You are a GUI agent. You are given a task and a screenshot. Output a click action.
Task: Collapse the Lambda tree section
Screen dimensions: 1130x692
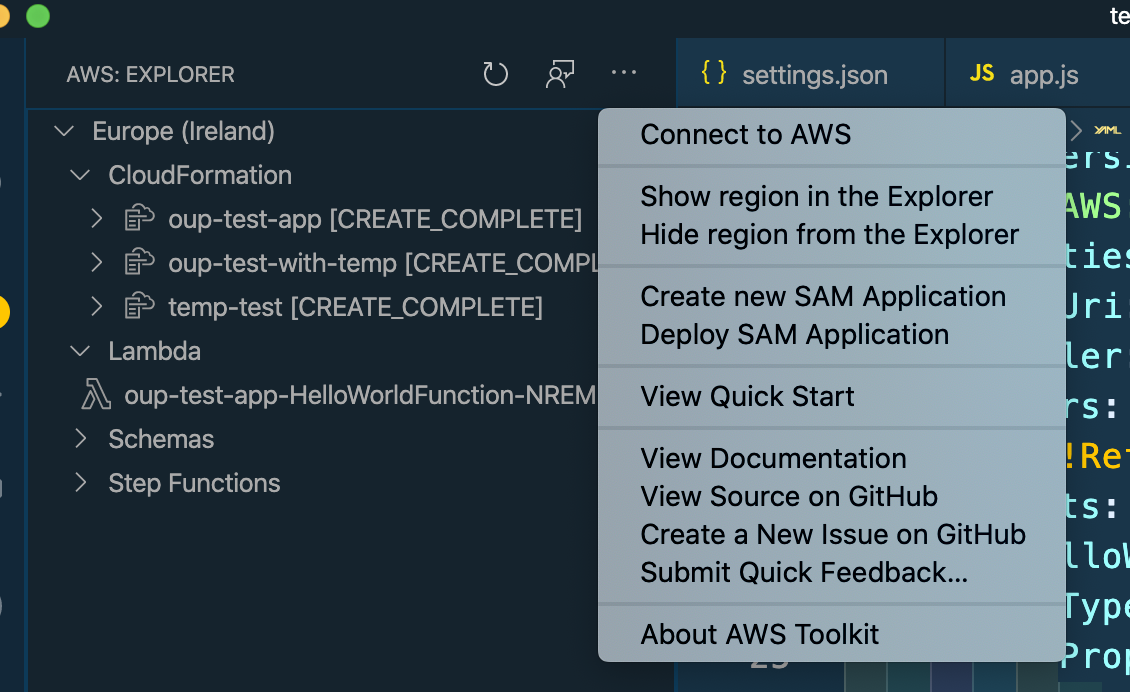click(x=80, y=351)
